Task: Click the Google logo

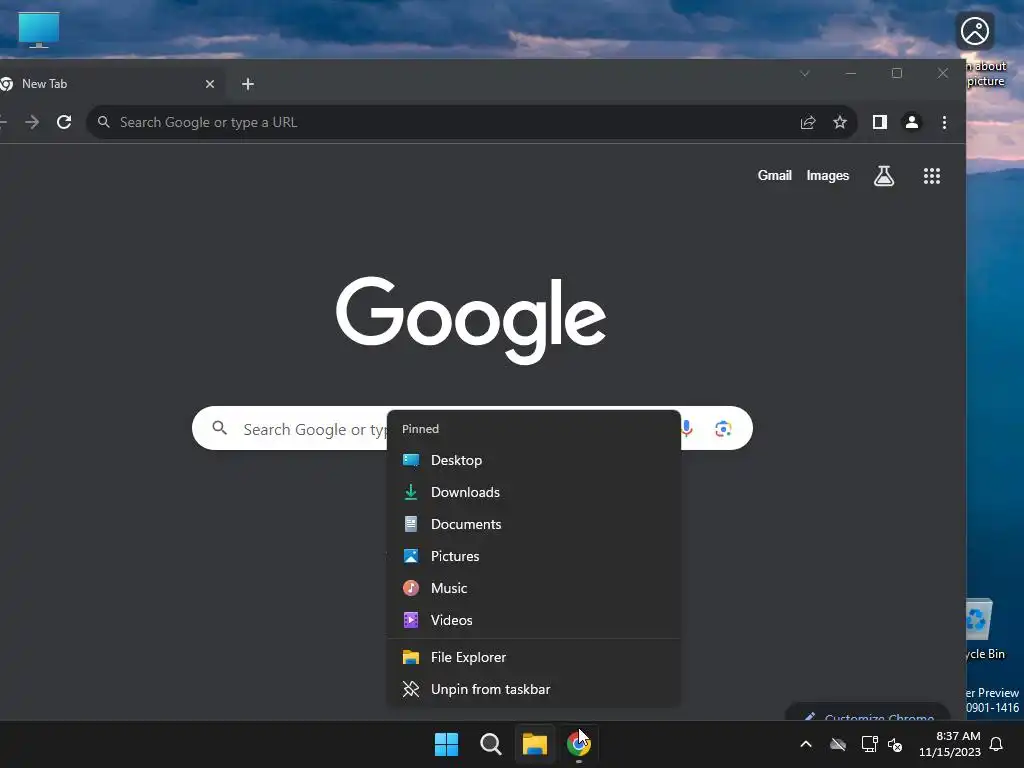Action: (471, 319)
